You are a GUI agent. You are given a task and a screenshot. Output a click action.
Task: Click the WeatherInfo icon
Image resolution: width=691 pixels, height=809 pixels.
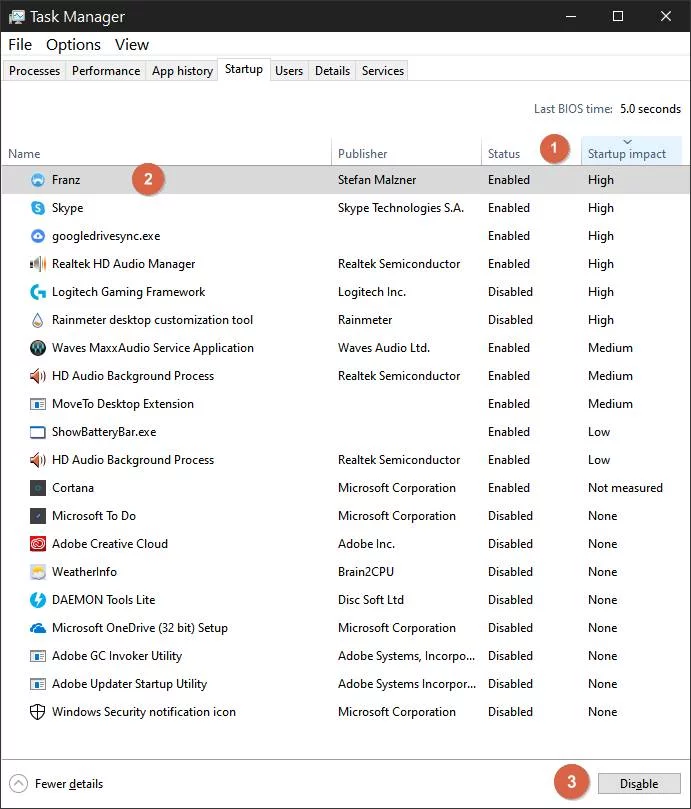coord(38,572)
